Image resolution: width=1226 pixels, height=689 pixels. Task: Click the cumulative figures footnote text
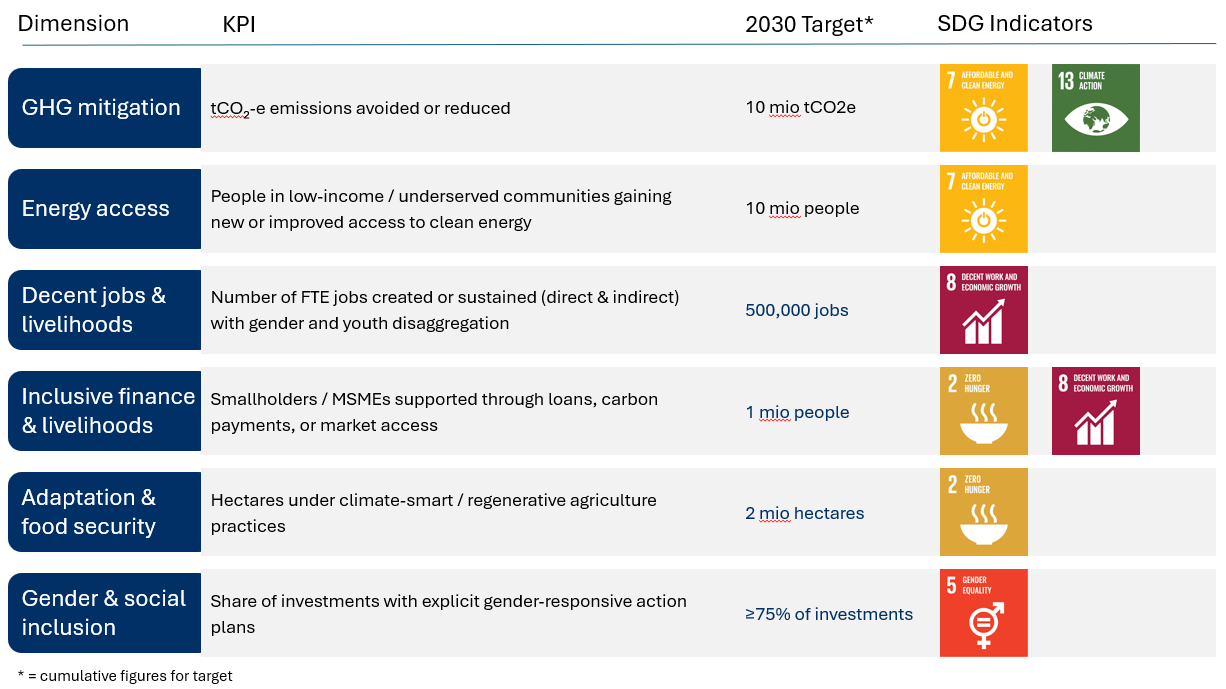[125, 676]
